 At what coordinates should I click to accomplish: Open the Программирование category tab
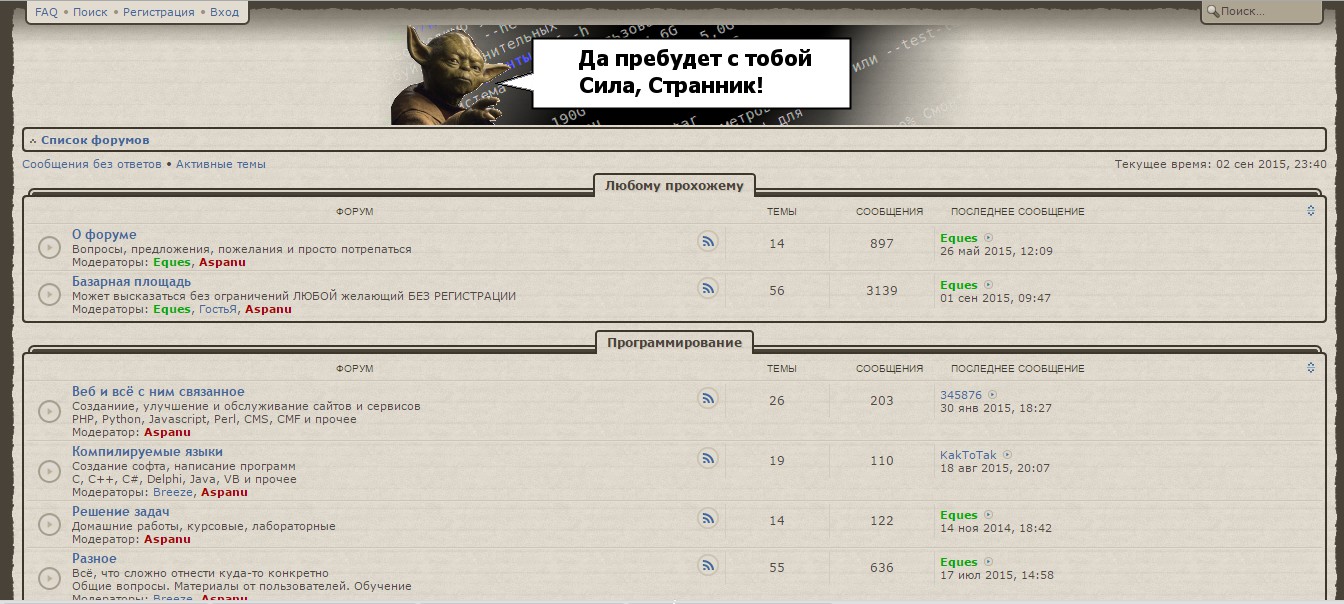[675, 342]
